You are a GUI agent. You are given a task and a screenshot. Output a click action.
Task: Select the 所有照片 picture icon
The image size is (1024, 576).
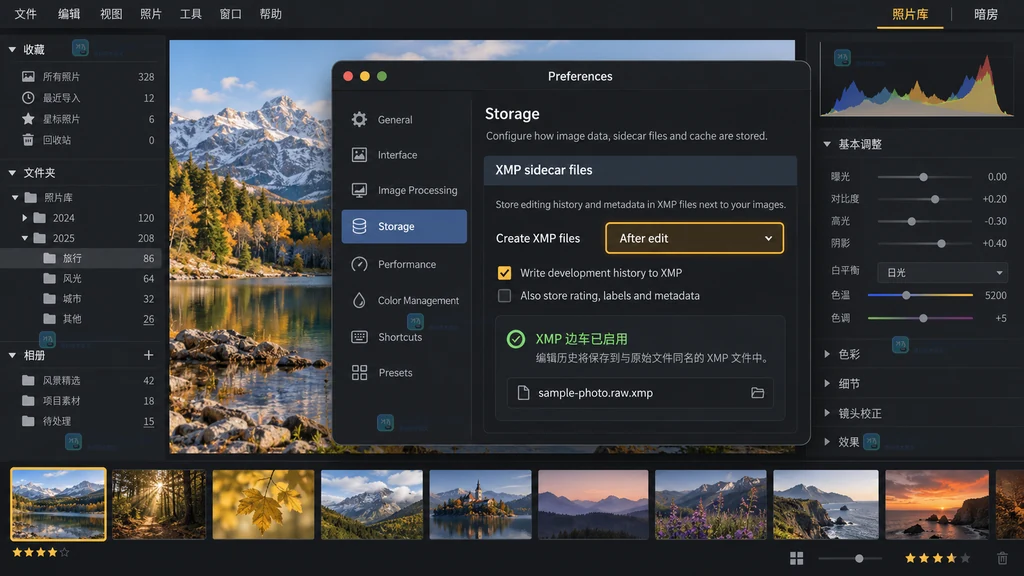pos(28,76)
